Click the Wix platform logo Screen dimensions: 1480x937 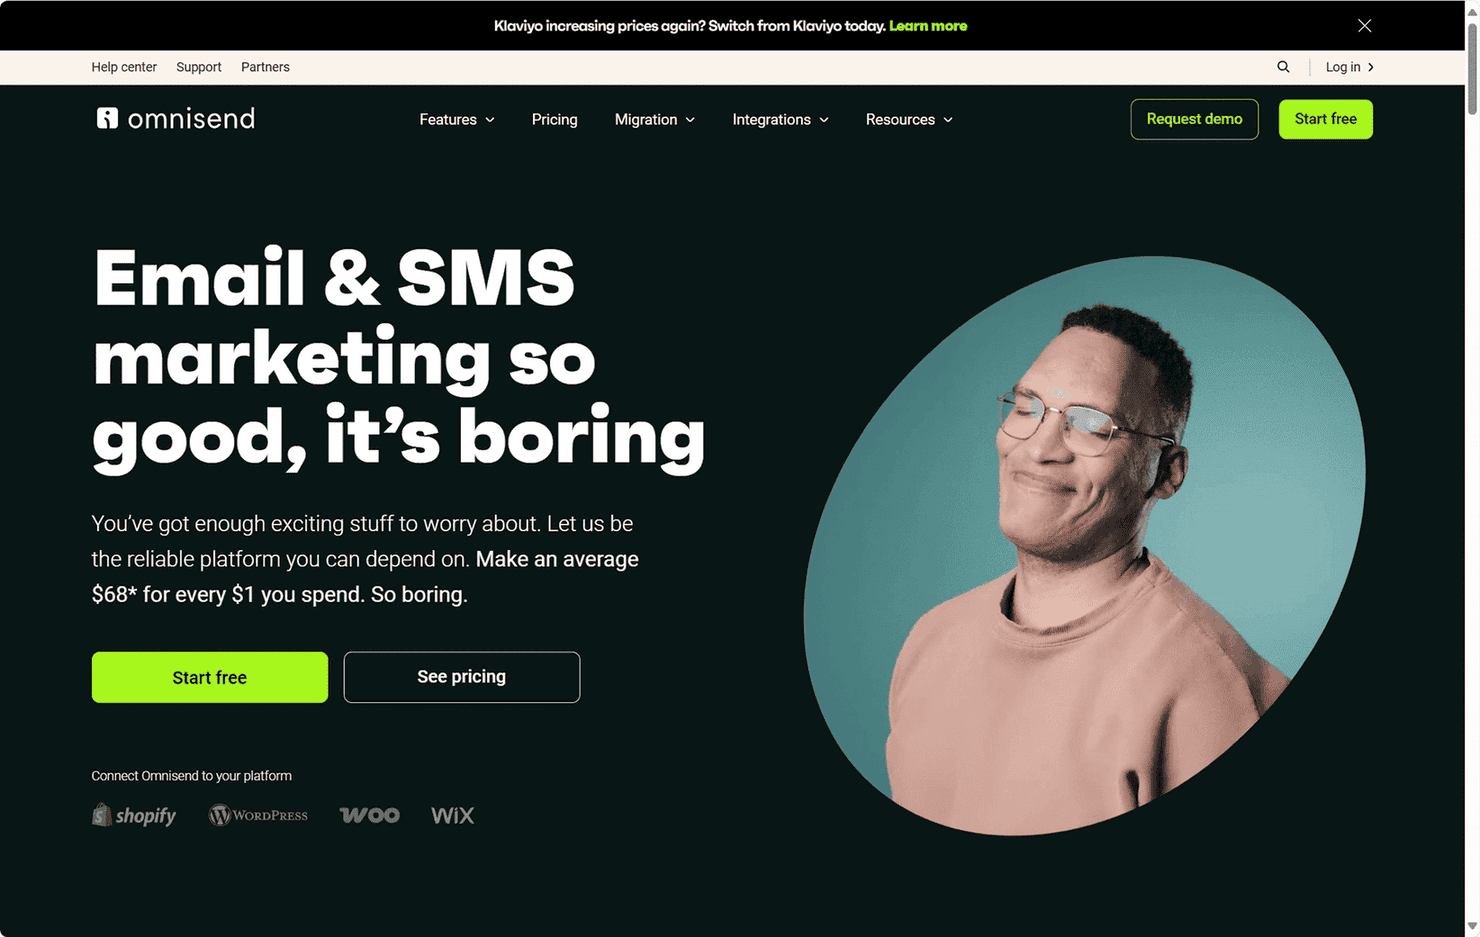(x=452, y=815)
